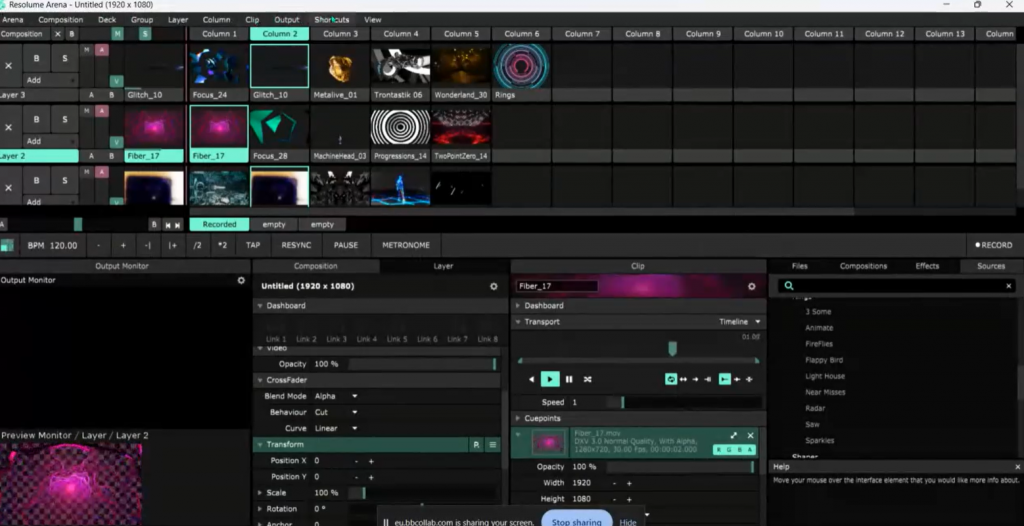
Task: Eject Layer 2 with its X button
Action: point(8,127)
